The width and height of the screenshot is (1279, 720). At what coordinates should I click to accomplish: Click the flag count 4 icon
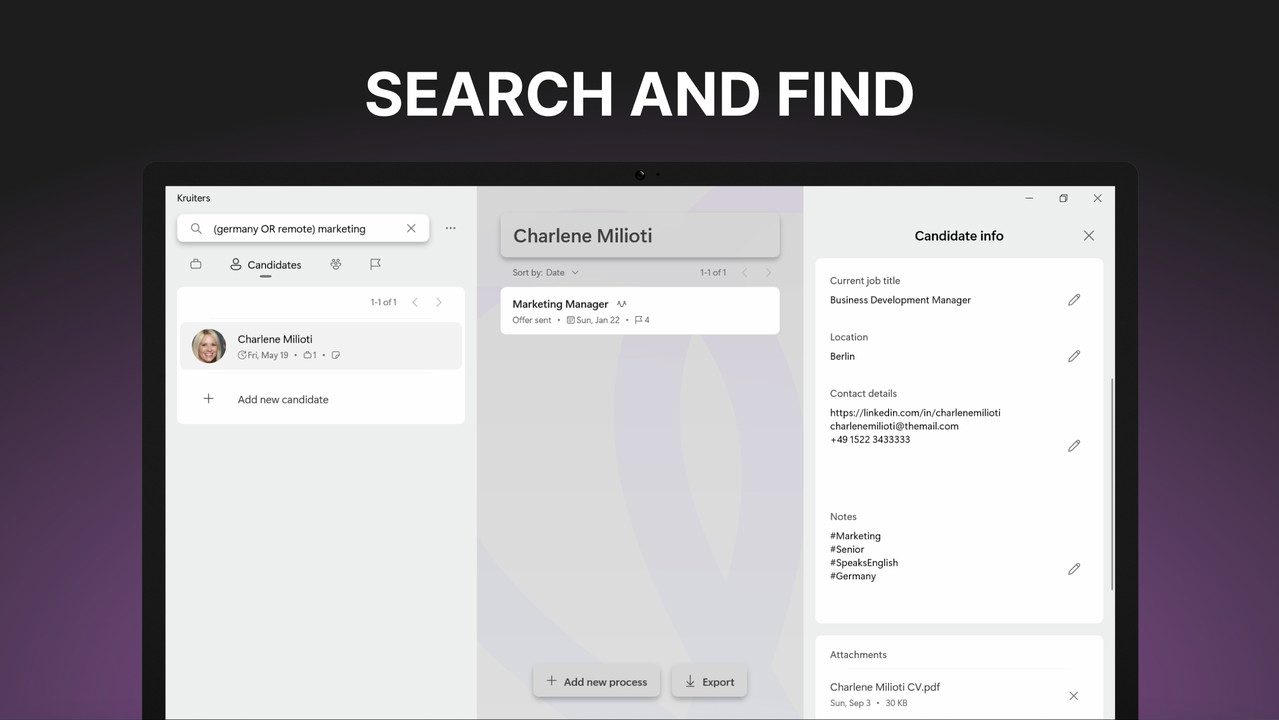642,320
